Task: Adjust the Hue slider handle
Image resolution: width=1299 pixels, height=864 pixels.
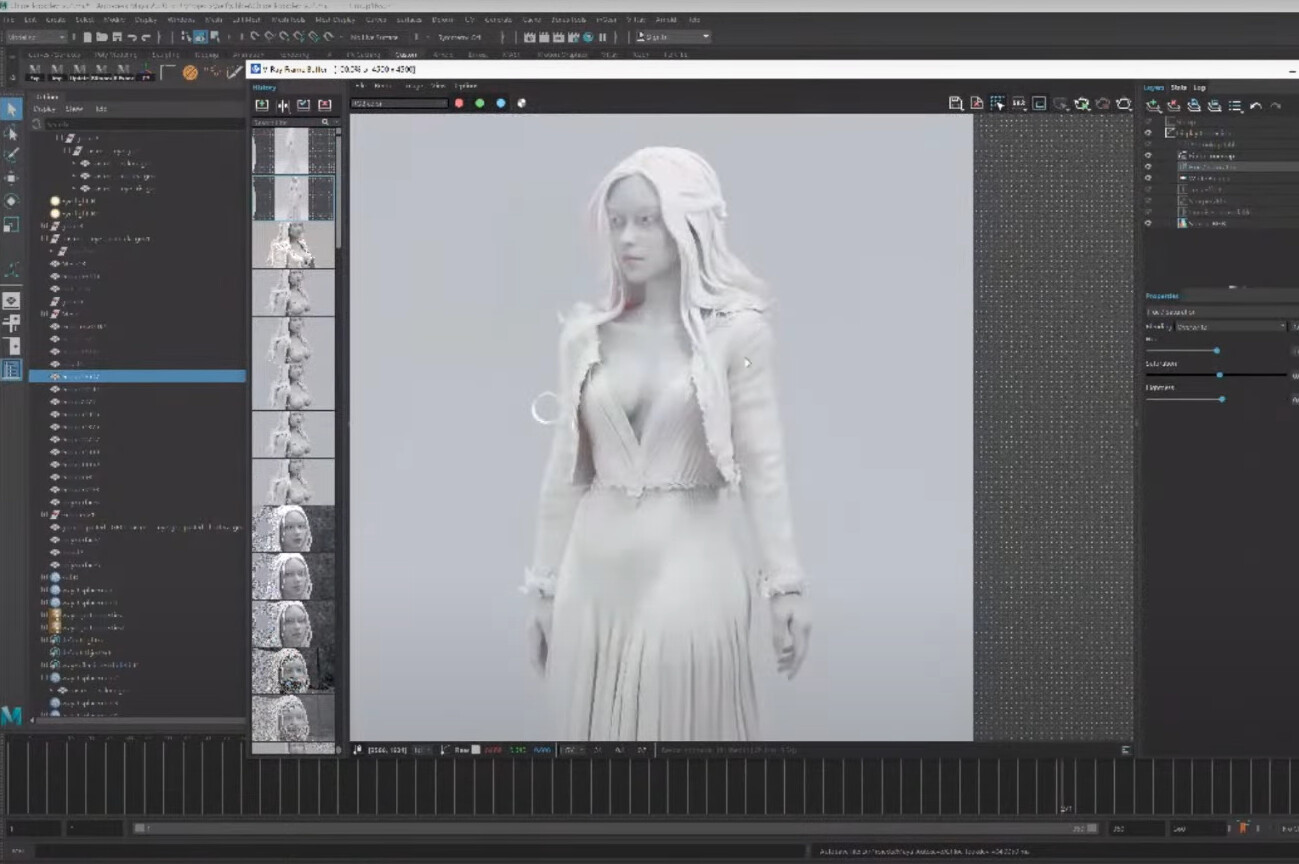Action: [x=1216, y=351]
